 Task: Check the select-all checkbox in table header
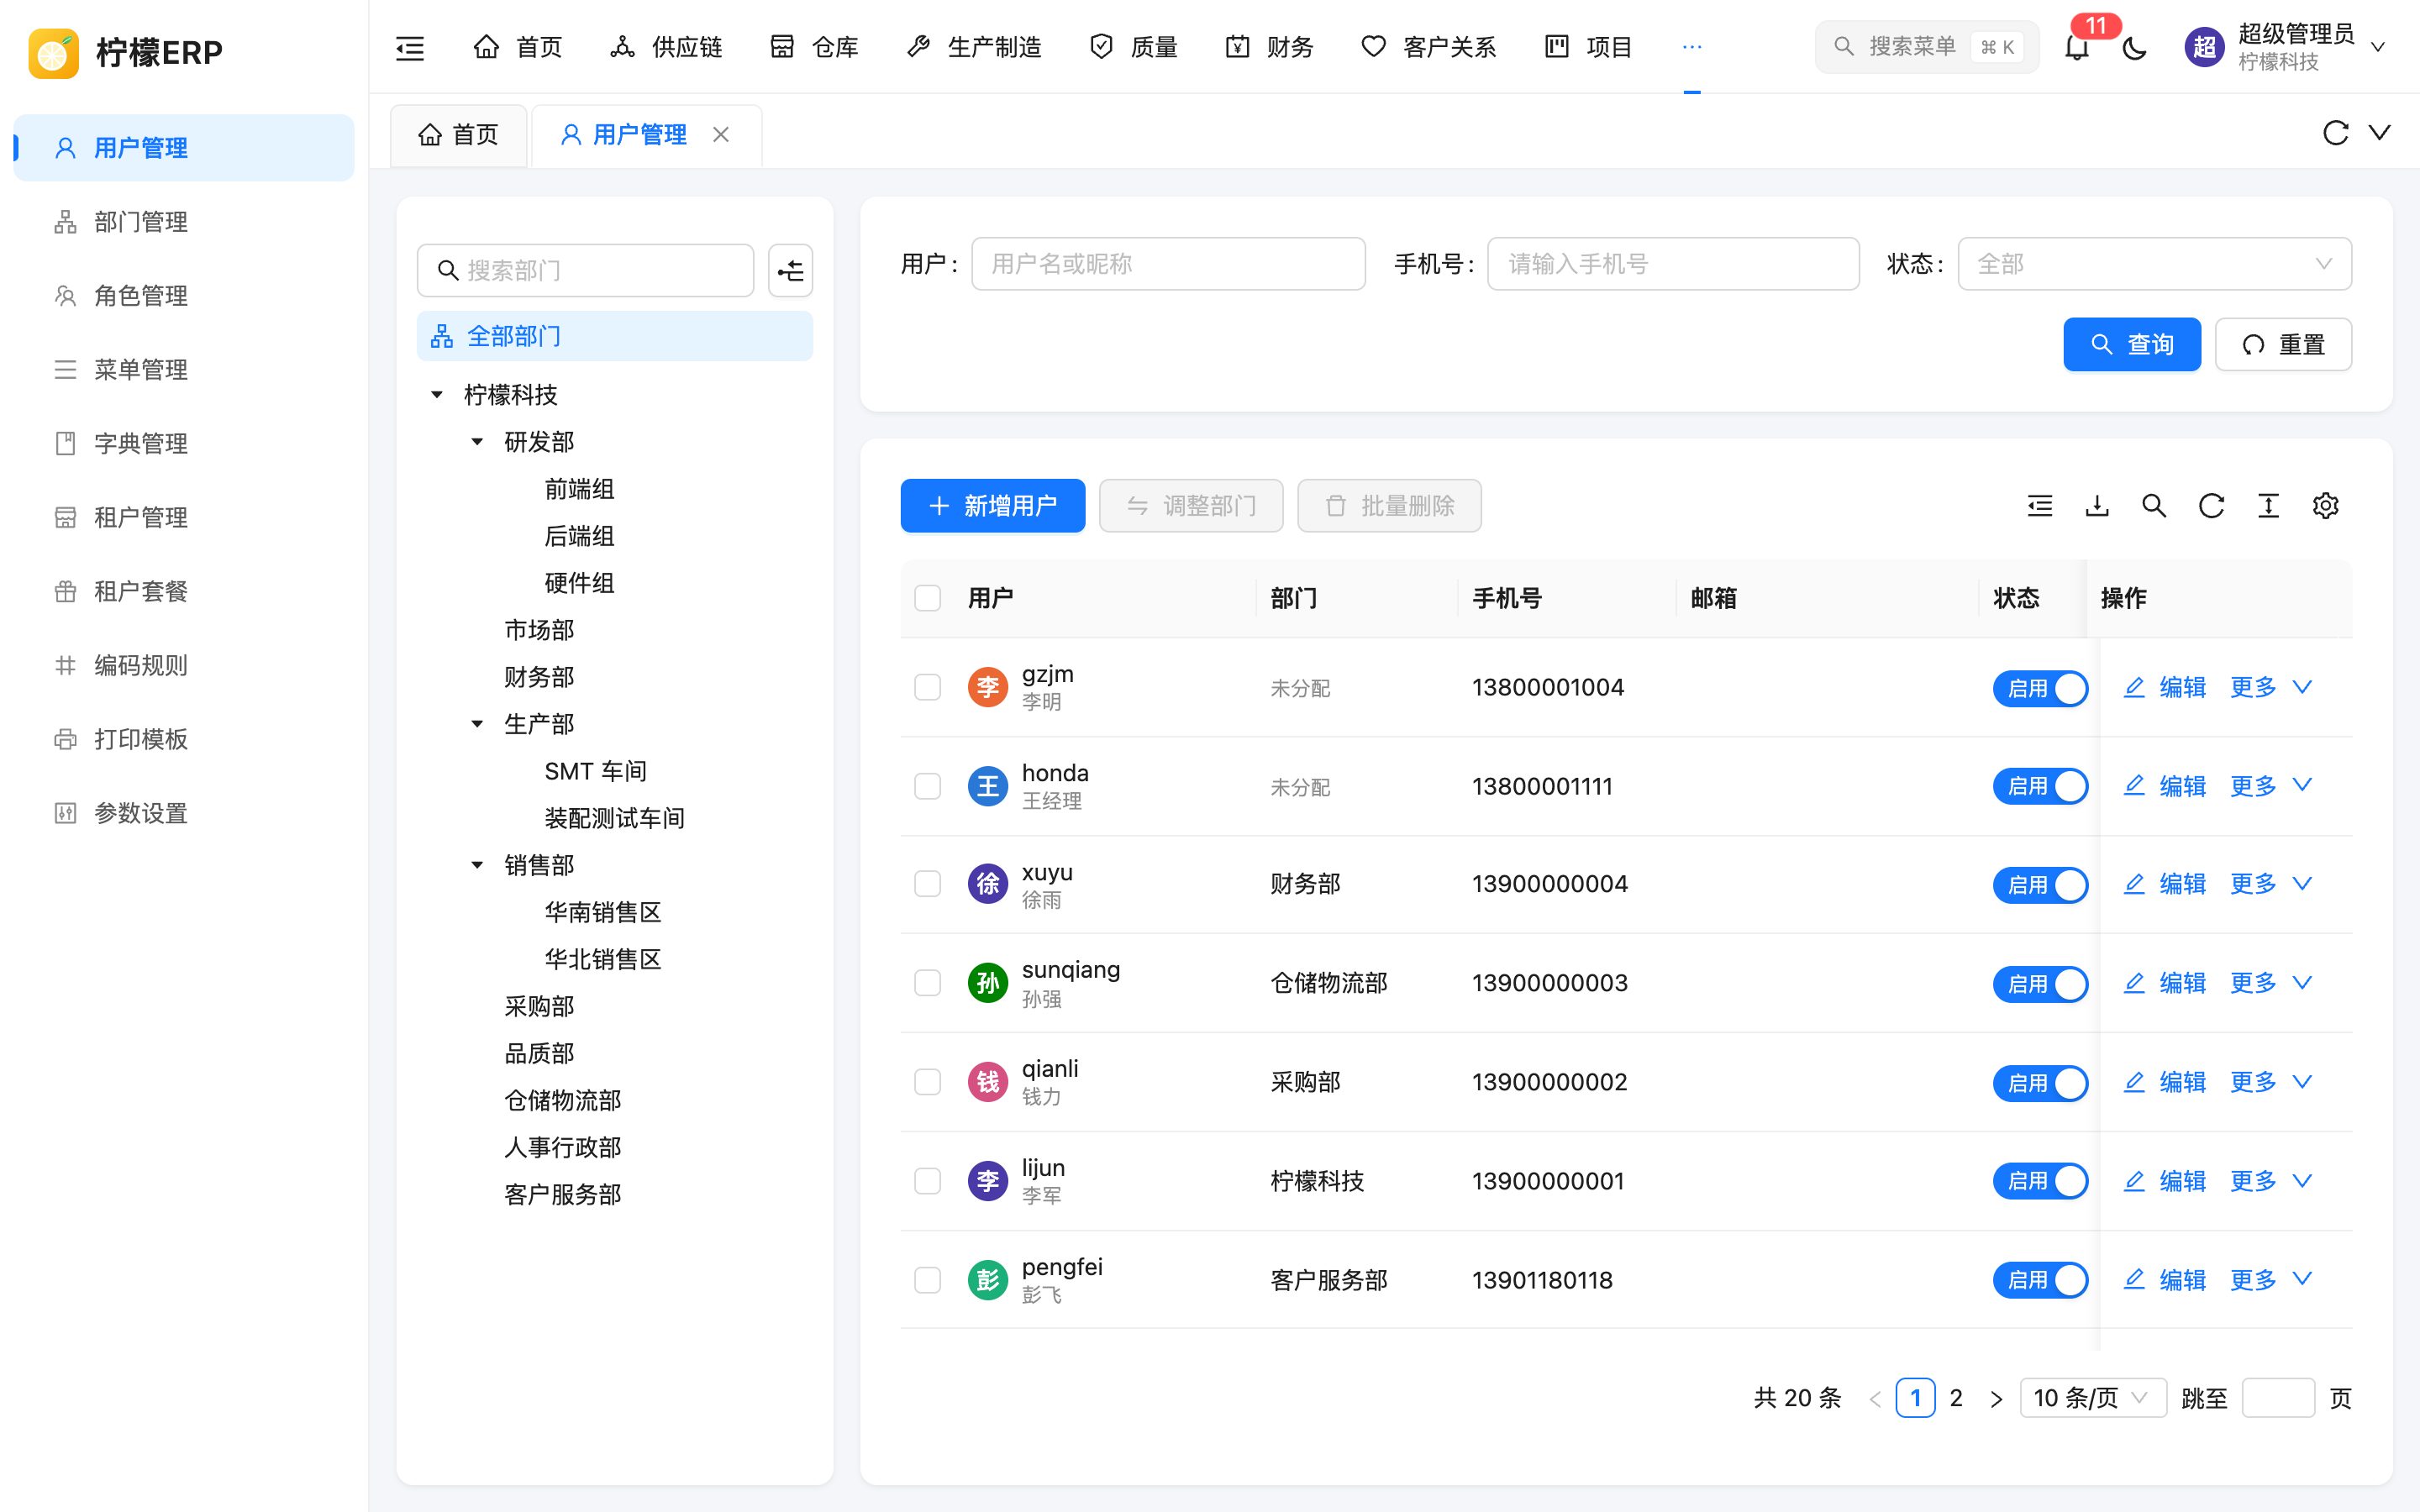[x=928, y=598]
